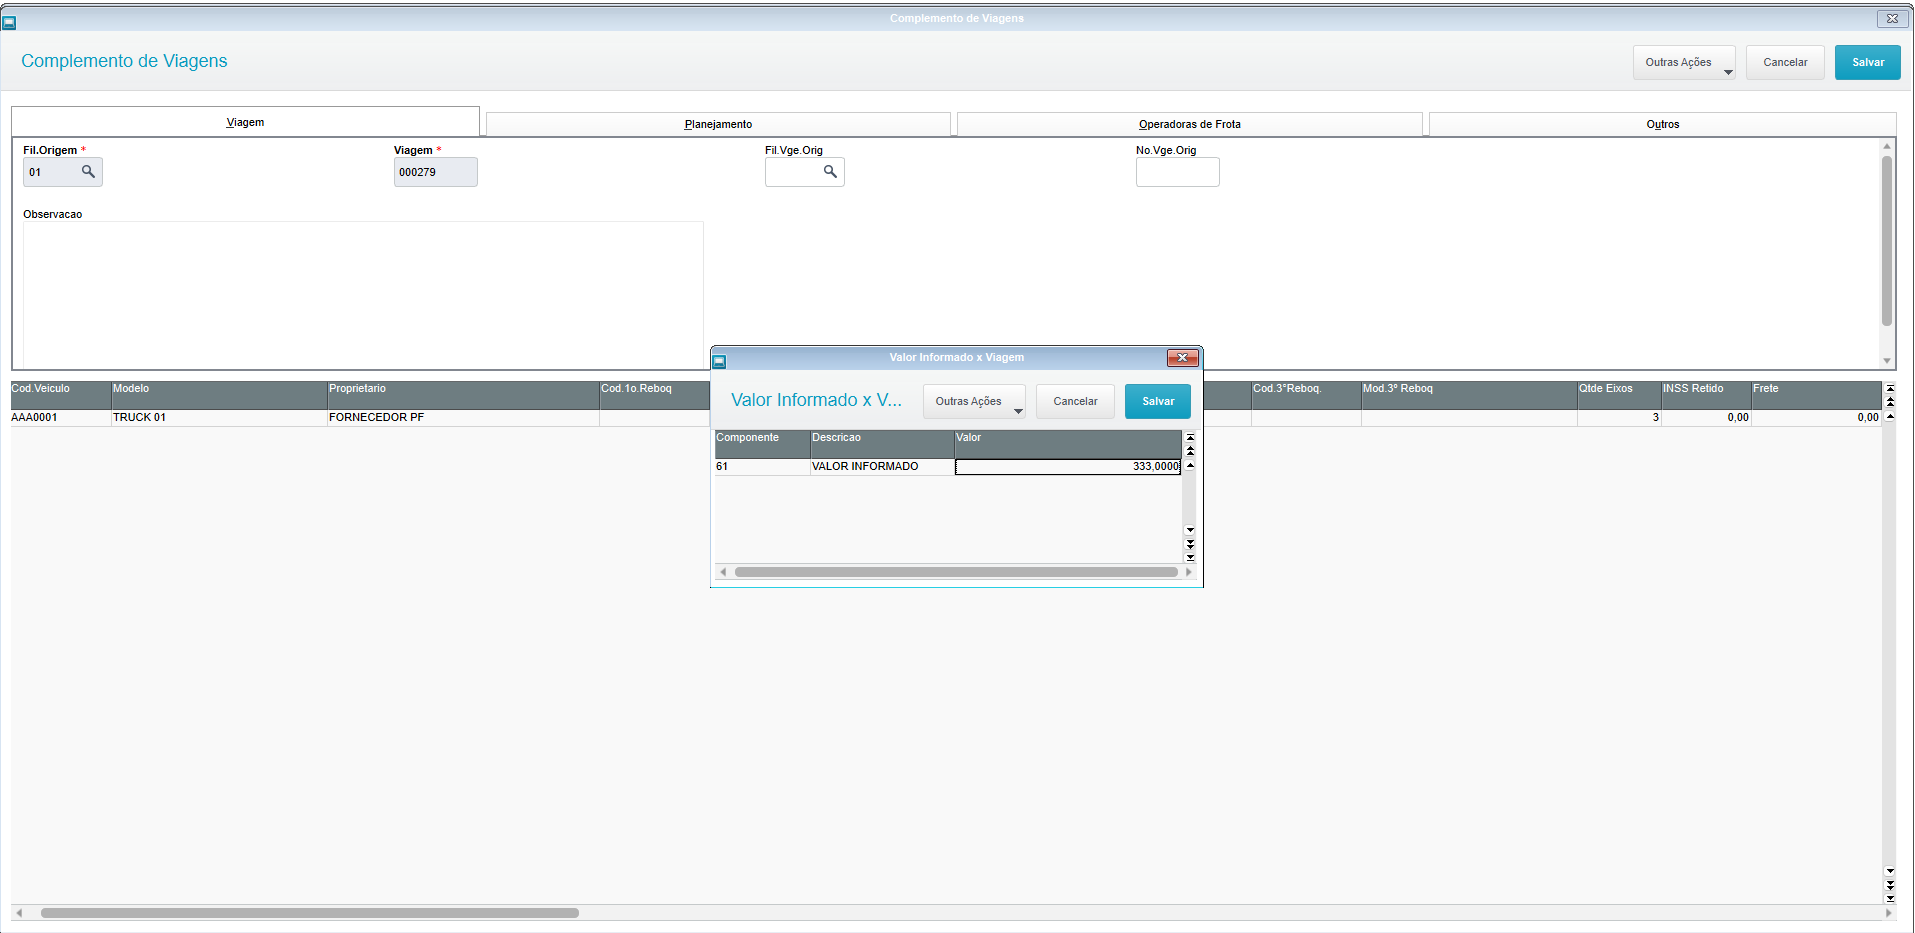Click Cancelar in the Valor Informado dialog
Screen dimensions: 1915x933
[1075, 401]
